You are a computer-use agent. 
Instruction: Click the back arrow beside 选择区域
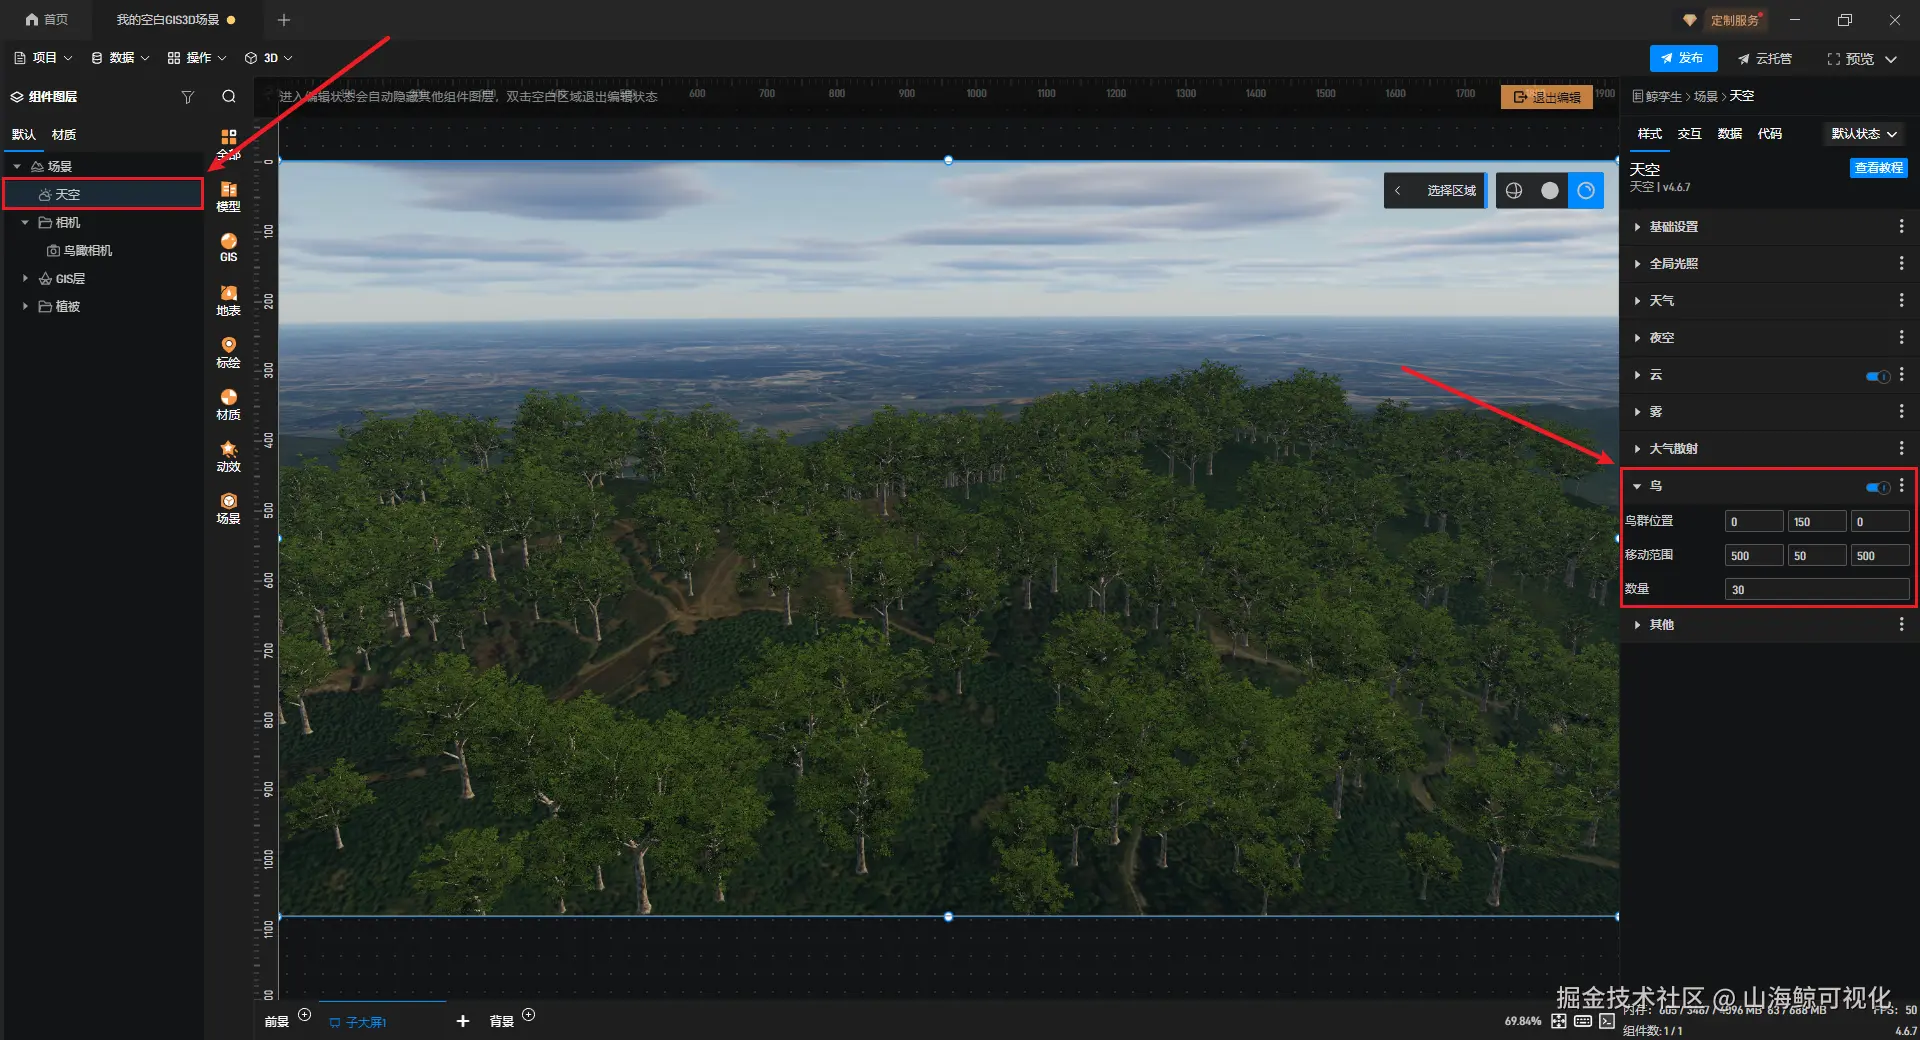coord(1398,190)
